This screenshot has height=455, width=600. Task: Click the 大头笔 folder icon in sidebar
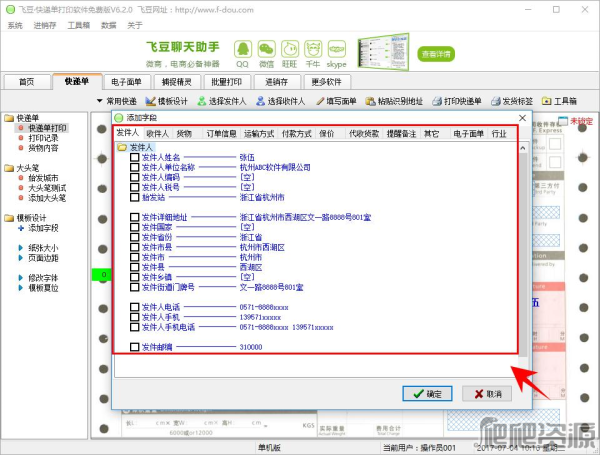[9, 168]
